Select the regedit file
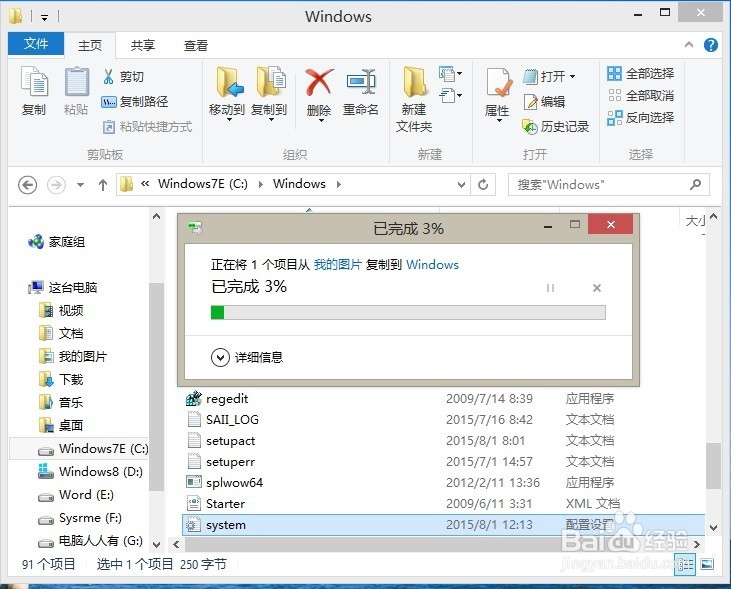This screenshot has width=731, height=589. (x=217, y=399)
